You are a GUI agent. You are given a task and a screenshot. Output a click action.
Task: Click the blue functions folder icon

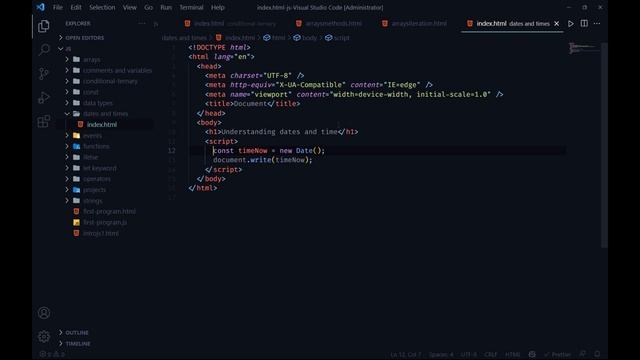76,146
